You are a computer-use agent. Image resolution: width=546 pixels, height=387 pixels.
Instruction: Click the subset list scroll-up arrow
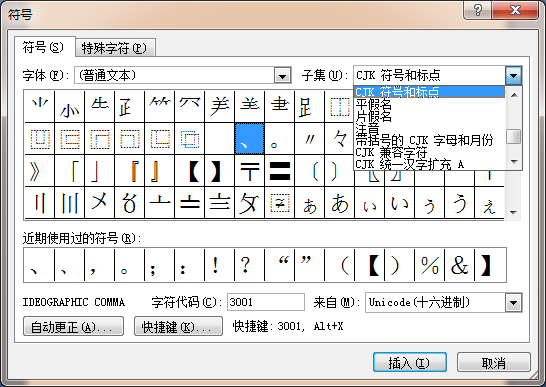pyautogui.click(x=514, y=95)
